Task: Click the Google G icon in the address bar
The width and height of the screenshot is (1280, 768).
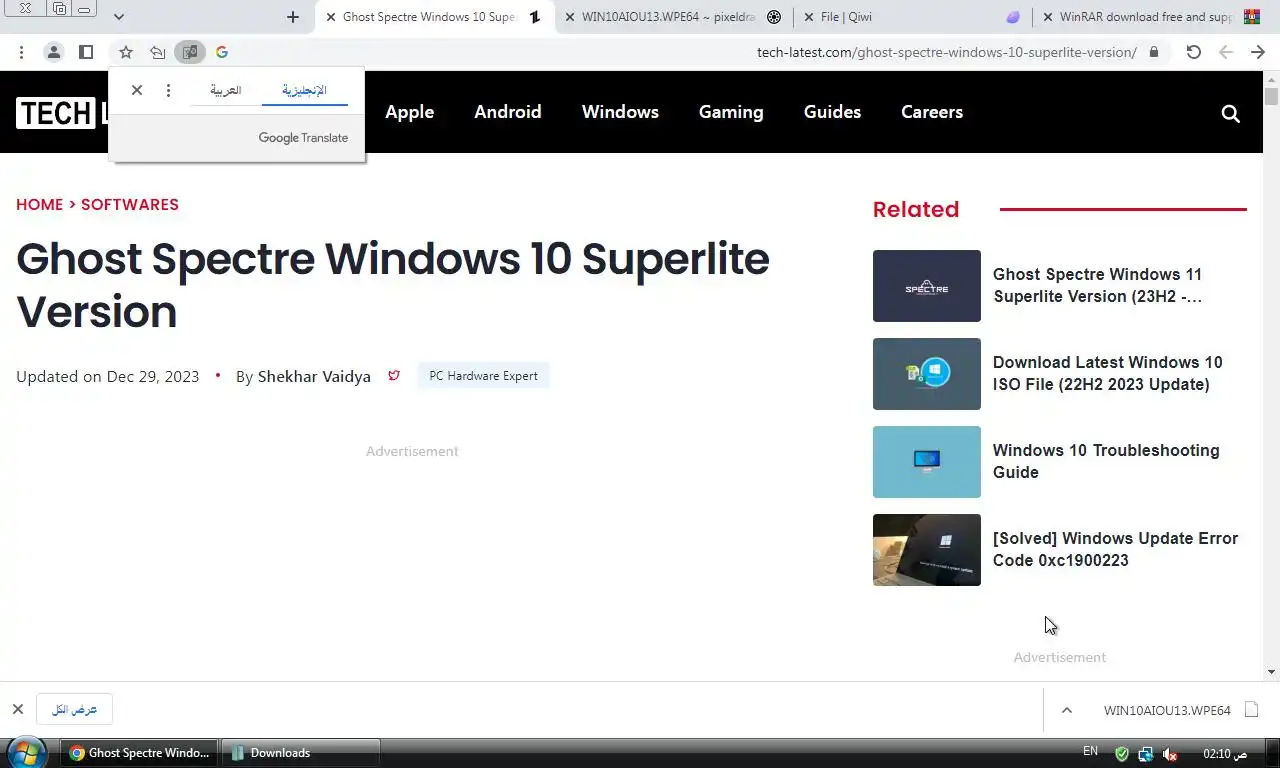Action: pyautogui.click(x=222, y=52)
